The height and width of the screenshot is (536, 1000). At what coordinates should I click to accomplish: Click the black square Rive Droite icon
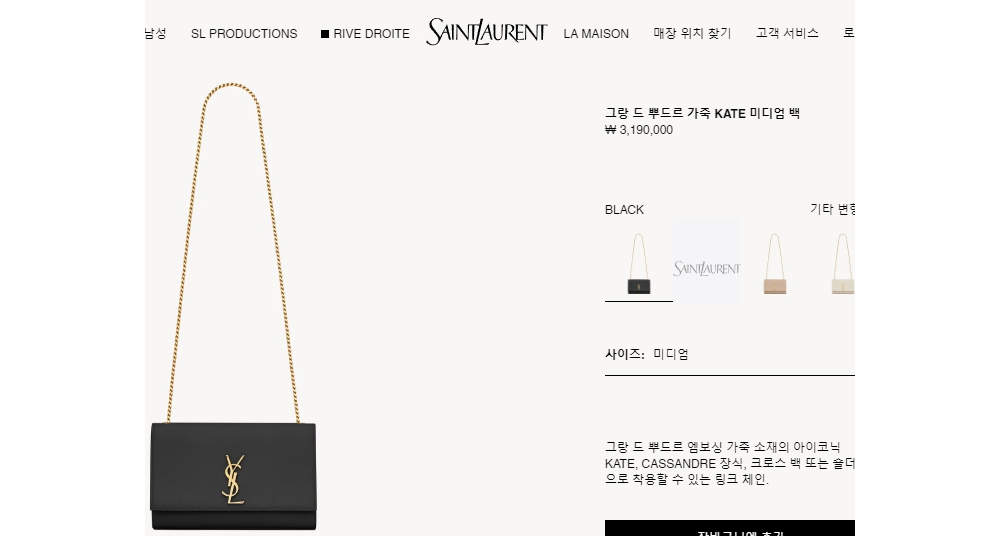325,34
